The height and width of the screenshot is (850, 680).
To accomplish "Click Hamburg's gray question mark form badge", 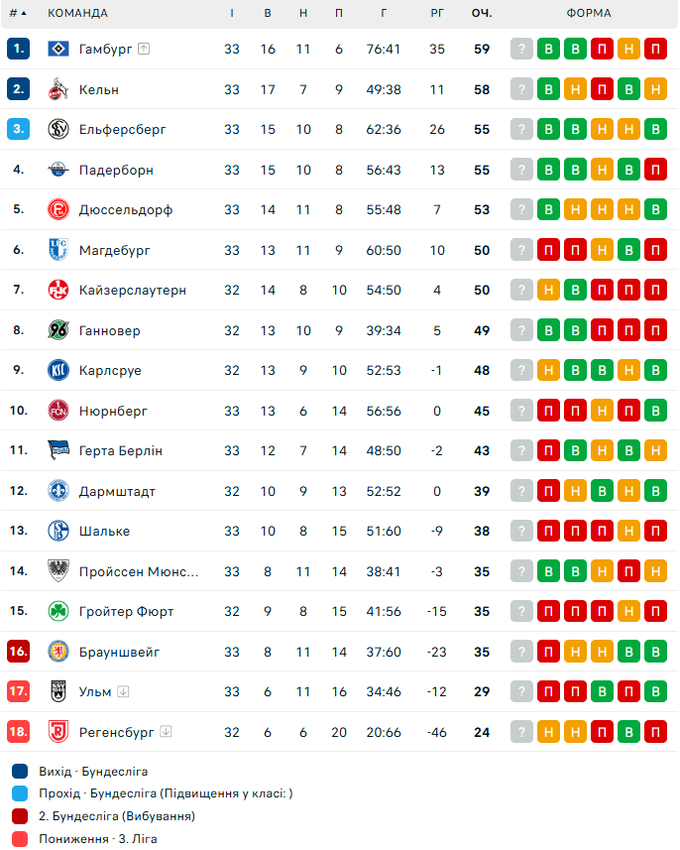I will [x=521, y=49].
